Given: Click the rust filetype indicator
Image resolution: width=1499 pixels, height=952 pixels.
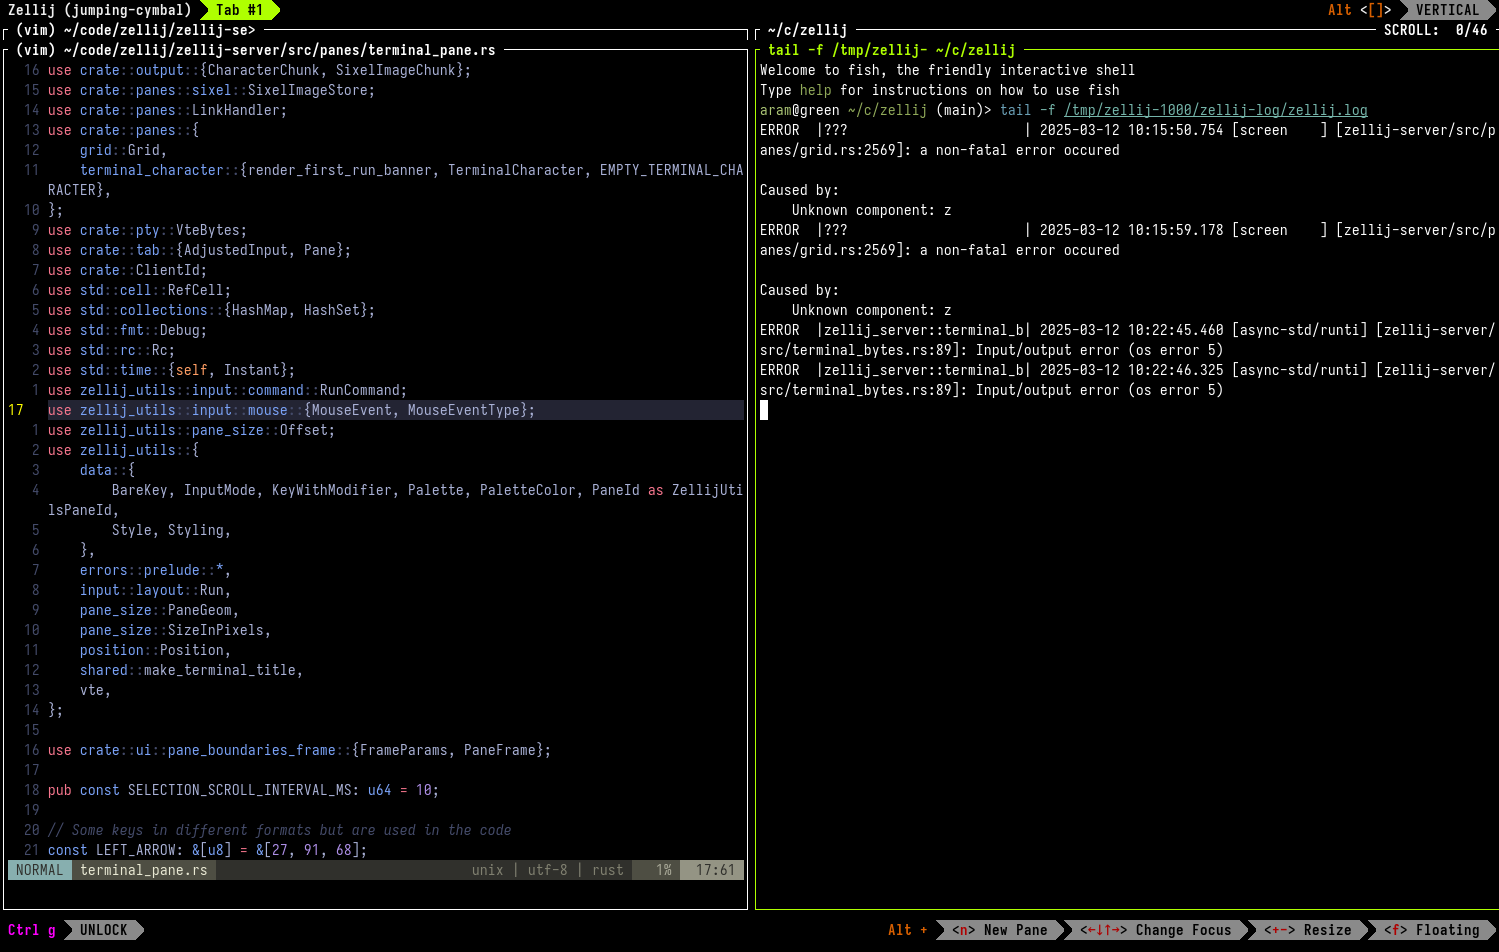Looking at the screenshot, I should coord(608,870).
